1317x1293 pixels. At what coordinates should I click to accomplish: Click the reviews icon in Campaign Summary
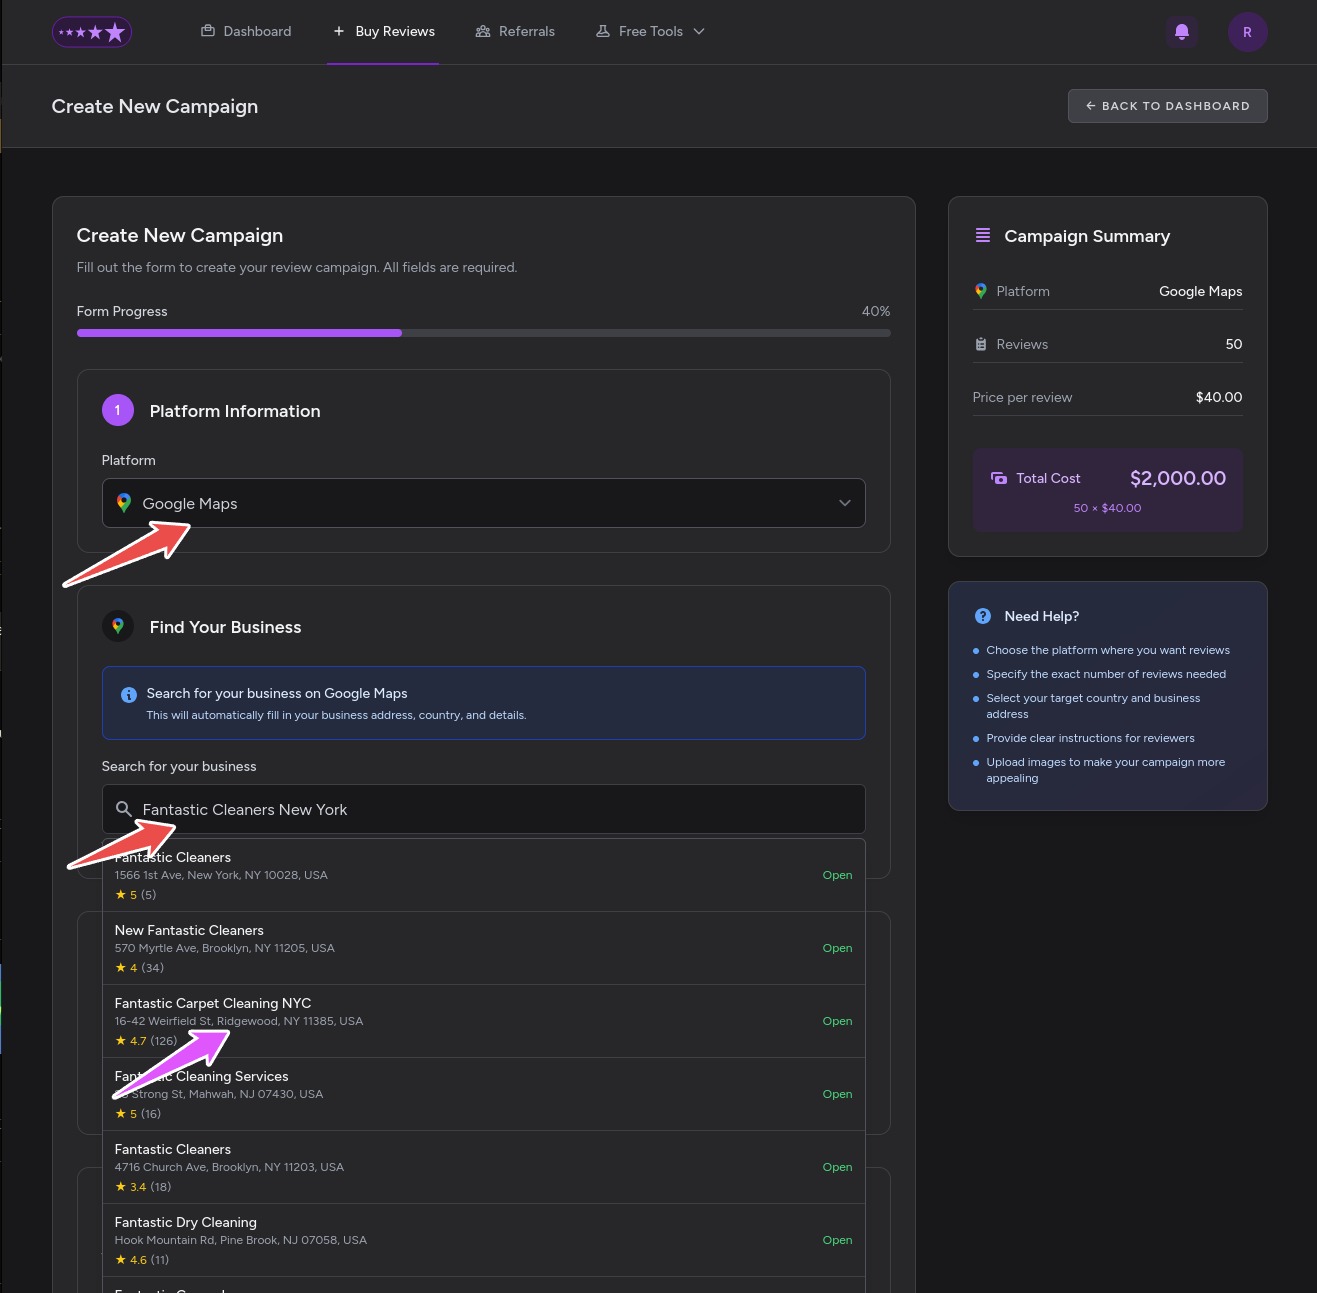click(980, 343)
